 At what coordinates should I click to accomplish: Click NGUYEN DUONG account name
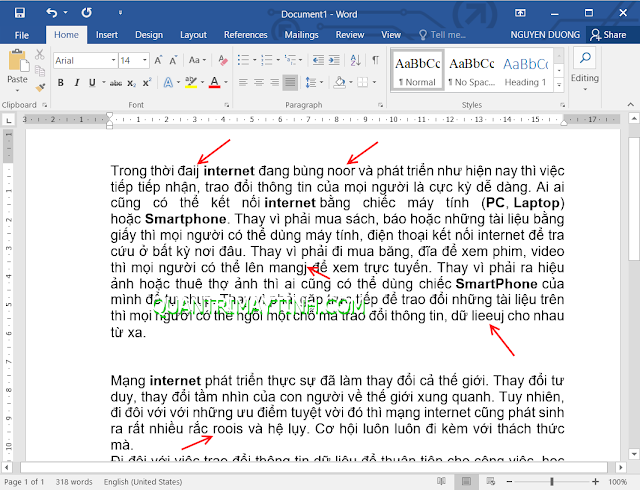[x=545, y=35]
